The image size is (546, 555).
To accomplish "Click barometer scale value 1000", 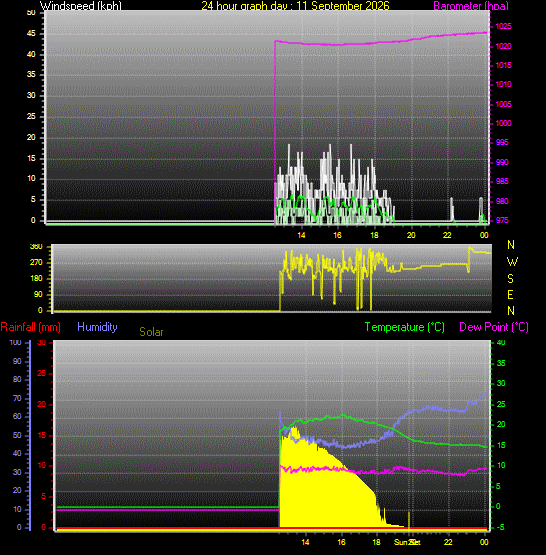I will pos(503,124).
